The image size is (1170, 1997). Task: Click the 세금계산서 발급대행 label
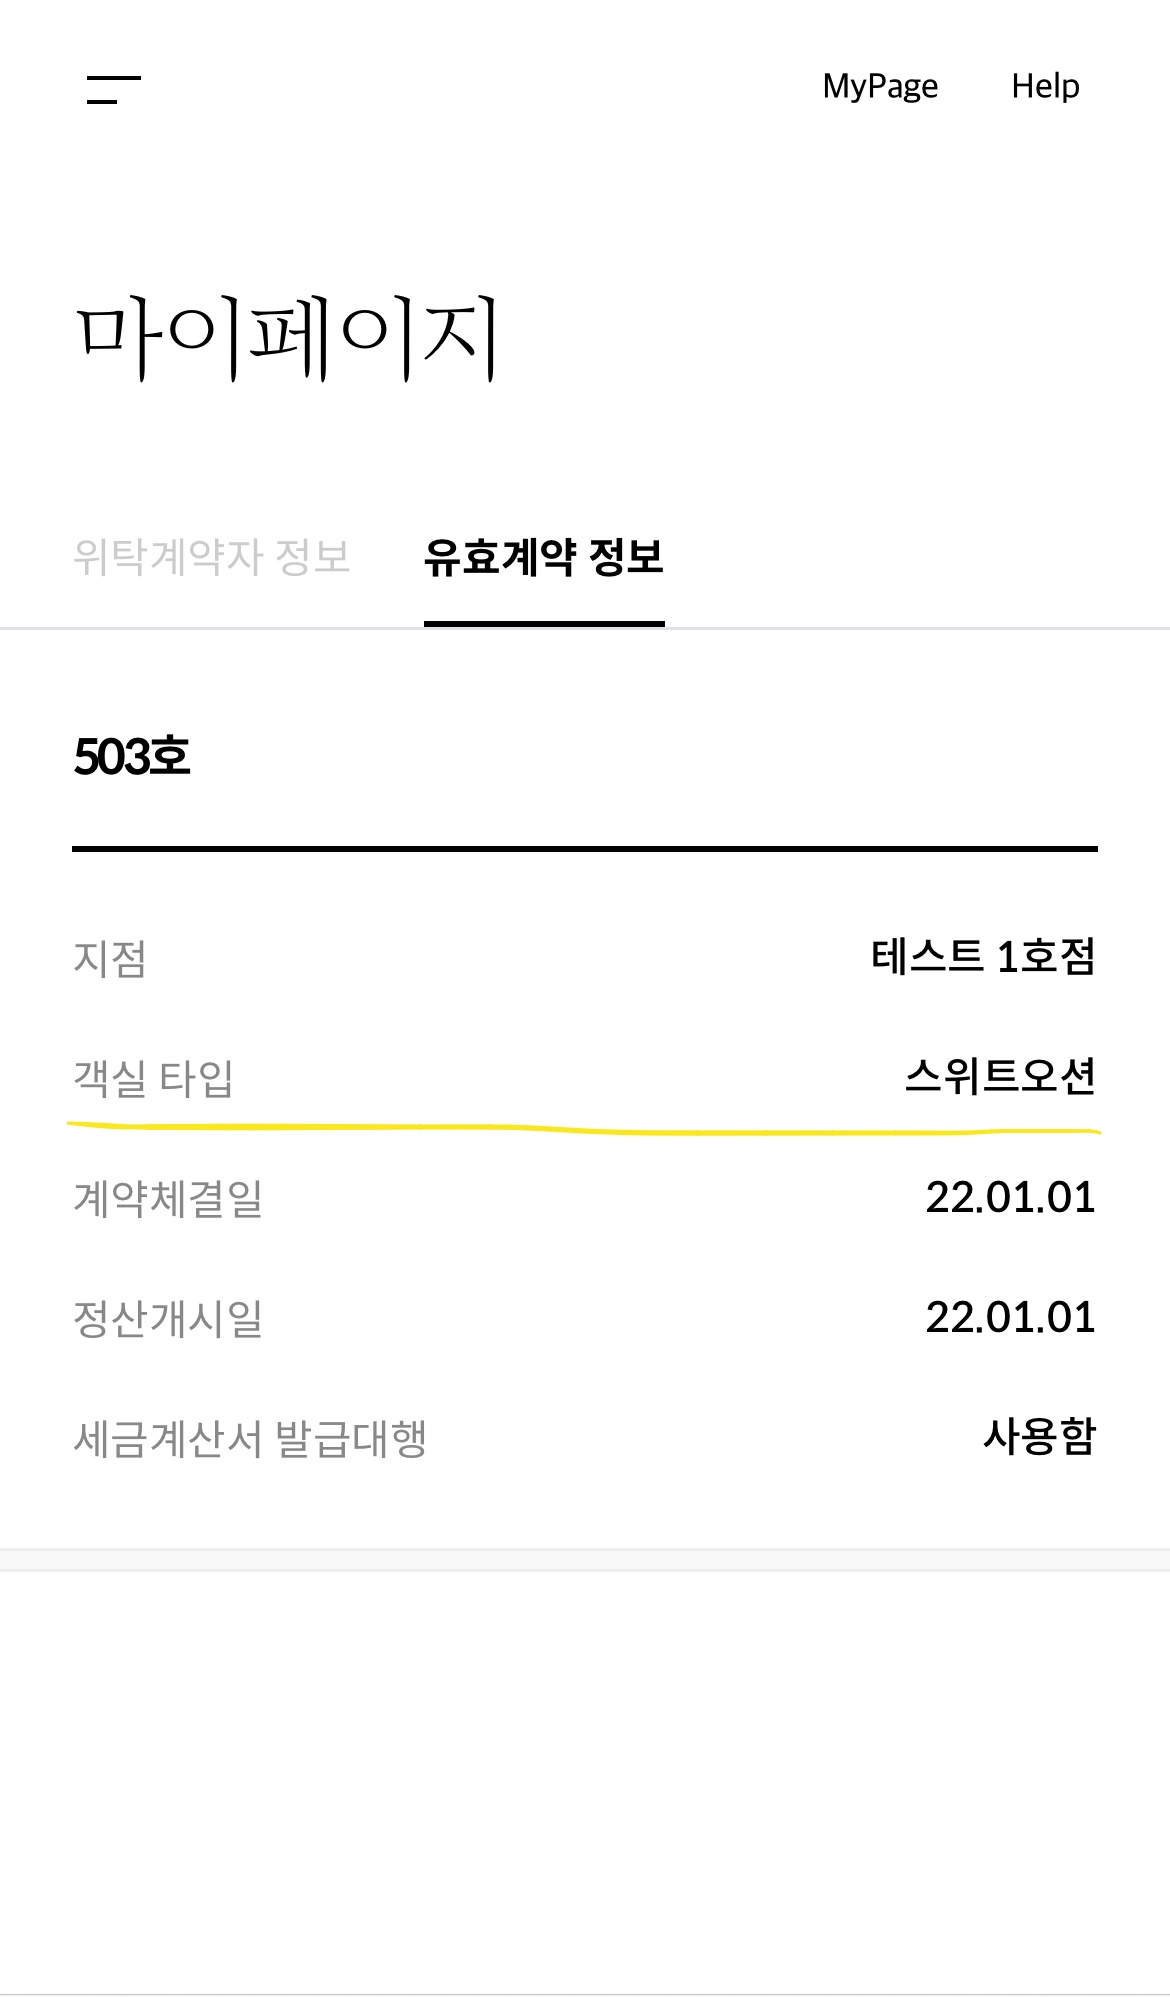pos(250,1439)
